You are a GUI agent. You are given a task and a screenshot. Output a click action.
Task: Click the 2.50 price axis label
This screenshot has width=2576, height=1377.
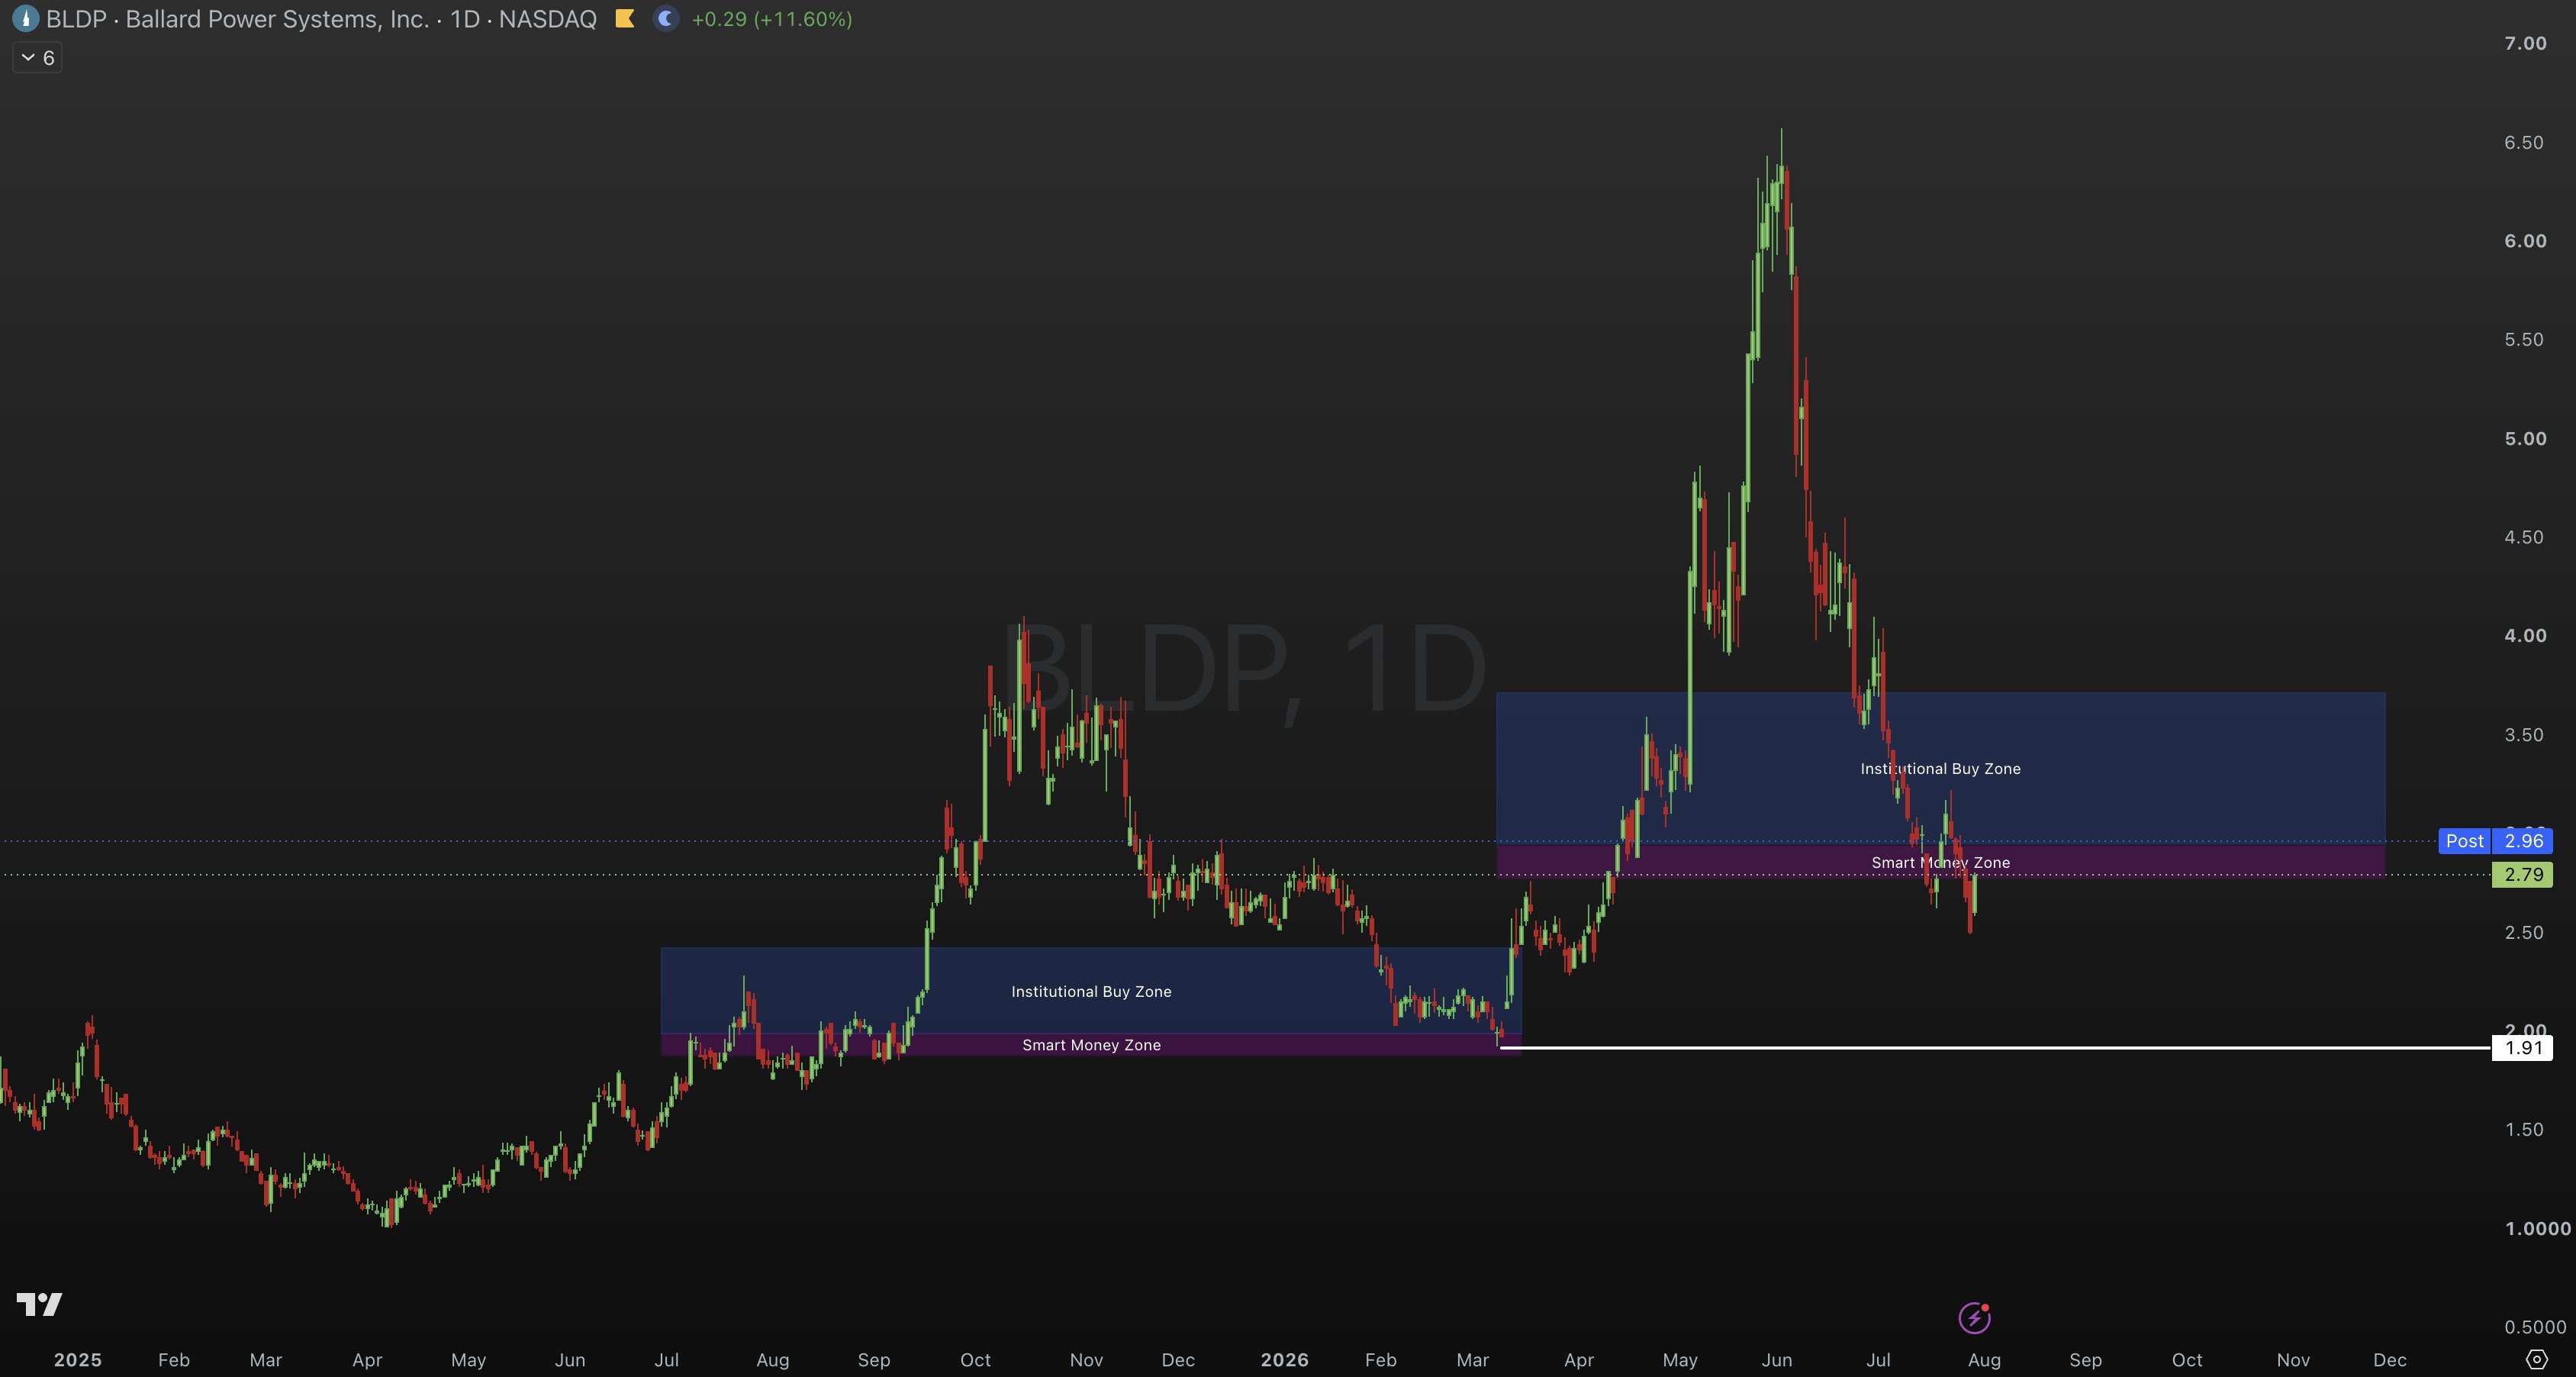[2524, 933]
